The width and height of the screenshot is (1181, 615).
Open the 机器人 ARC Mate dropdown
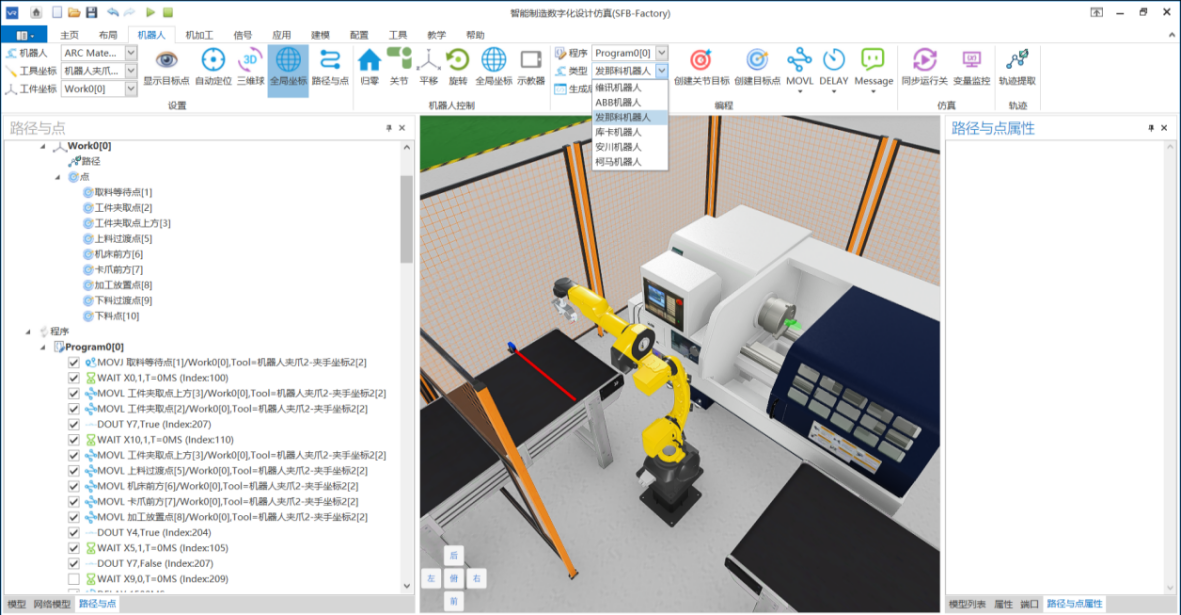pyautogui.click(x=130, y=53)
